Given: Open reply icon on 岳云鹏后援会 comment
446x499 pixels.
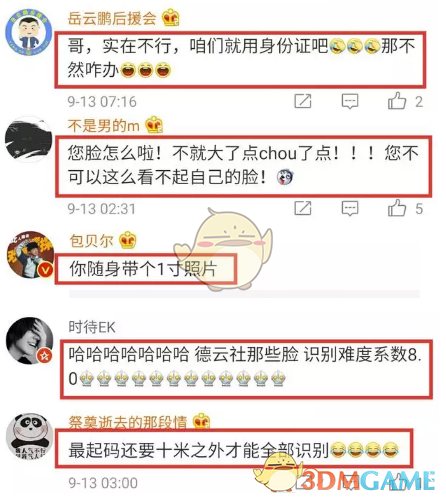Looking at the screenshot, I should 350,101.
